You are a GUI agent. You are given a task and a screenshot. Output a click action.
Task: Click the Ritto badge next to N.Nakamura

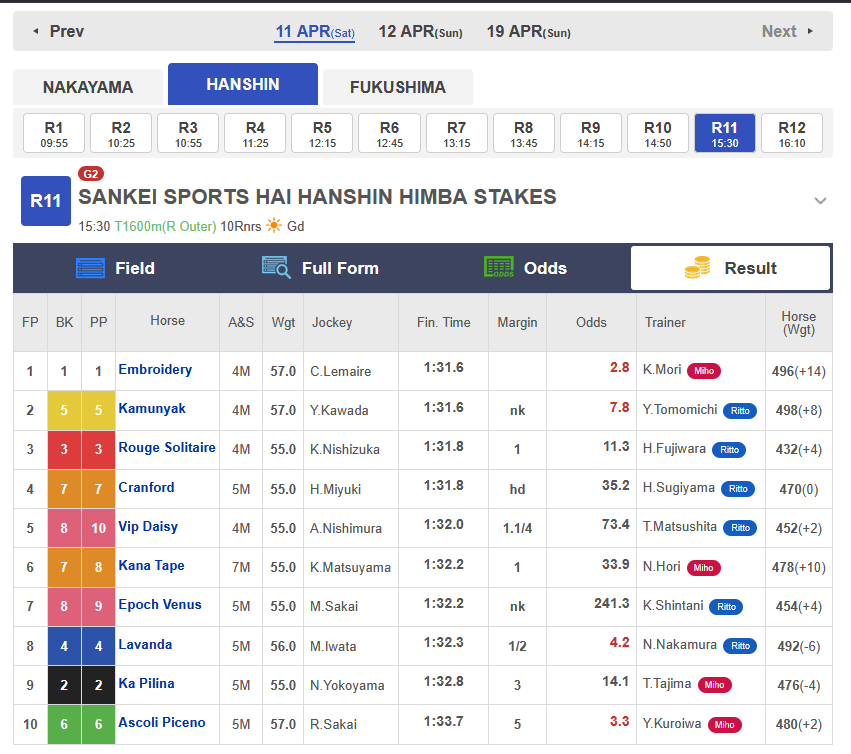pos(740,646)
